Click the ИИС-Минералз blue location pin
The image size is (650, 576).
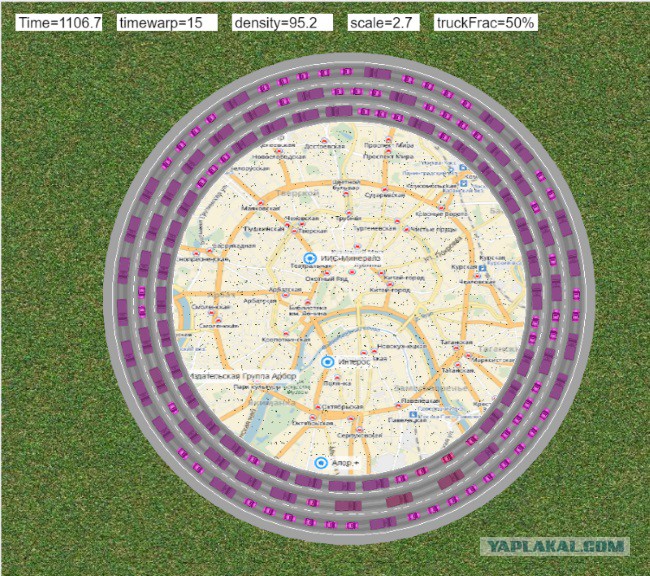coord(310,258)
